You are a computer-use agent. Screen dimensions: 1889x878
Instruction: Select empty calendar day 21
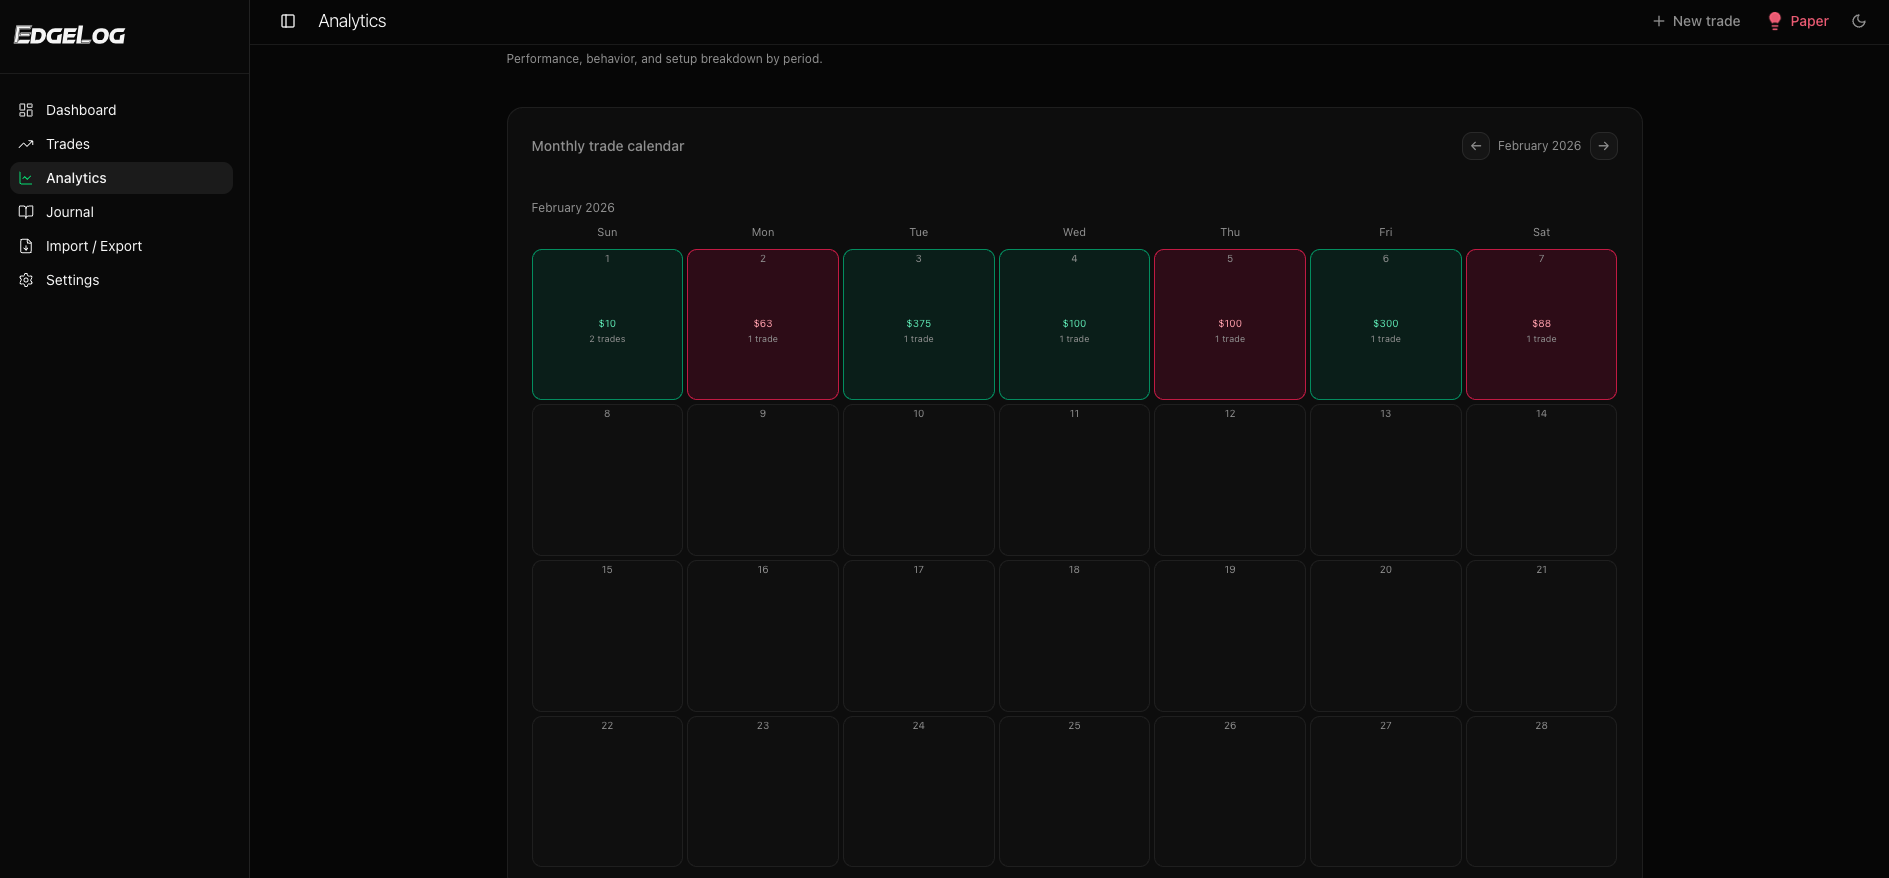1541,636
